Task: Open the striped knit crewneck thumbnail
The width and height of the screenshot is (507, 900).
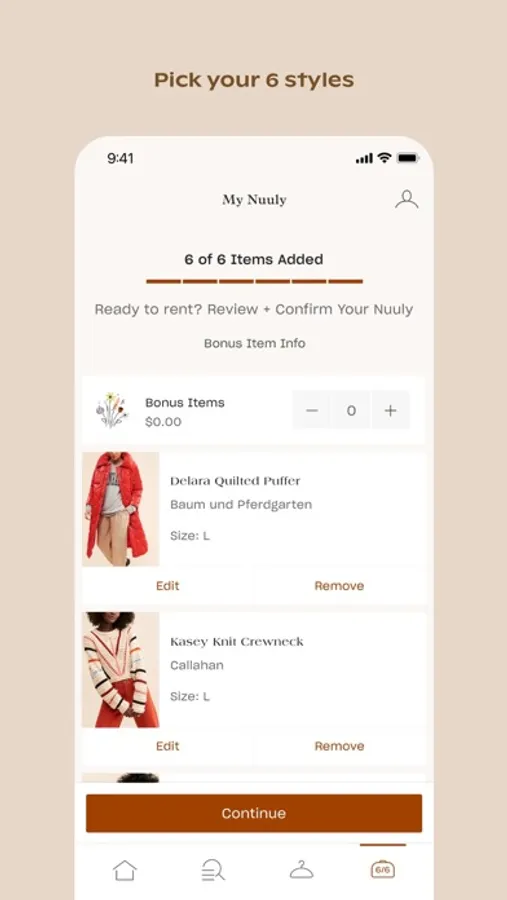Action: [x=121, y=670]
